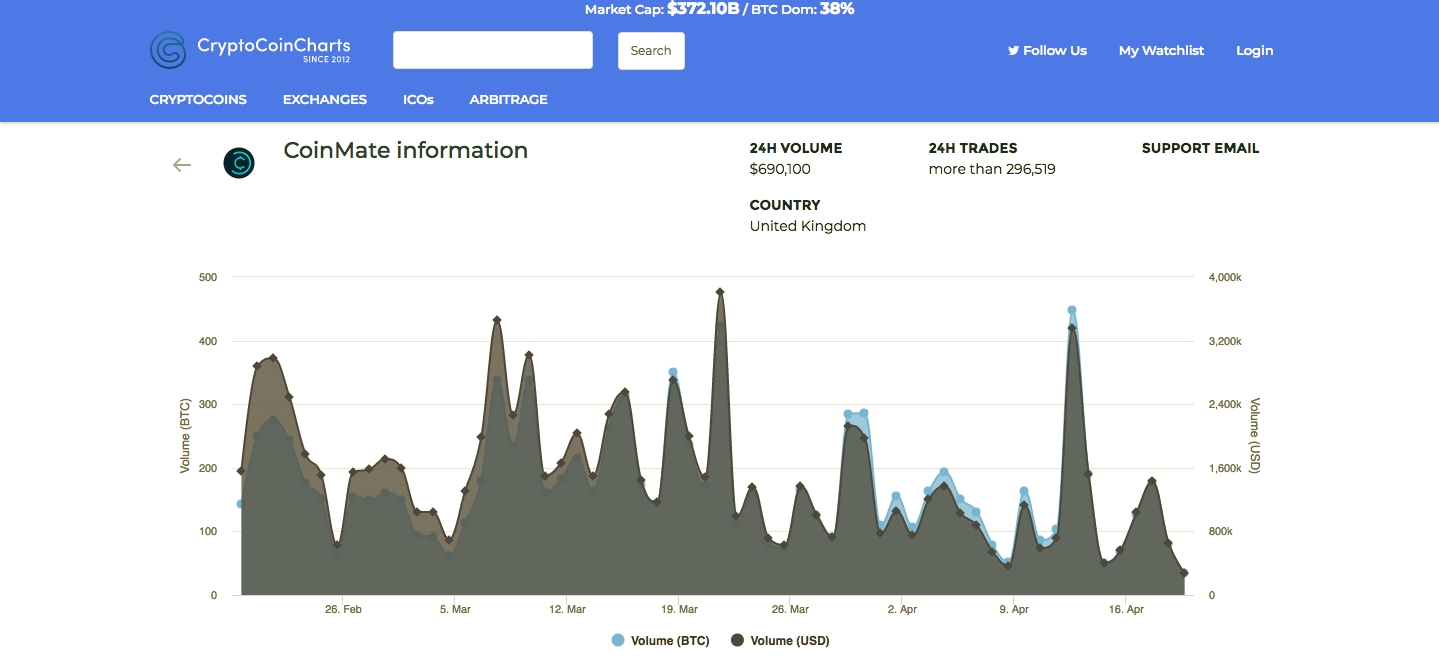
Task: Toggle the Volume (BTC) legend series
Action: click(661, 641)
